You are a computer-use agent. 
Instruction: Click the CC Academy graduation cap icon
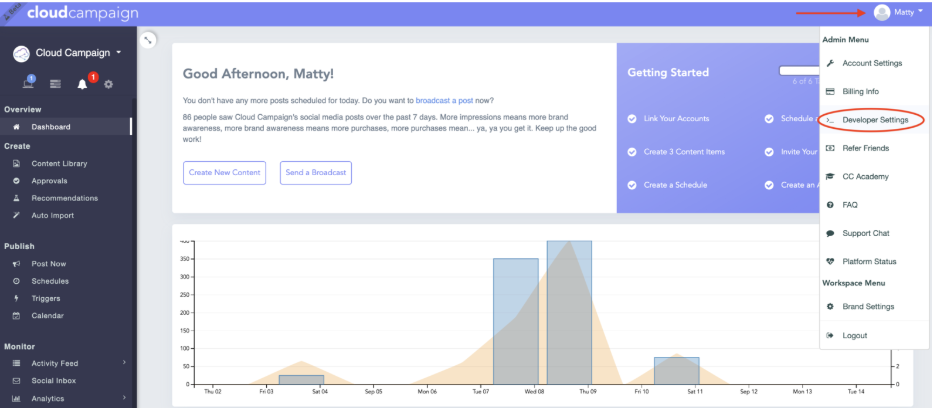point(830,177)
